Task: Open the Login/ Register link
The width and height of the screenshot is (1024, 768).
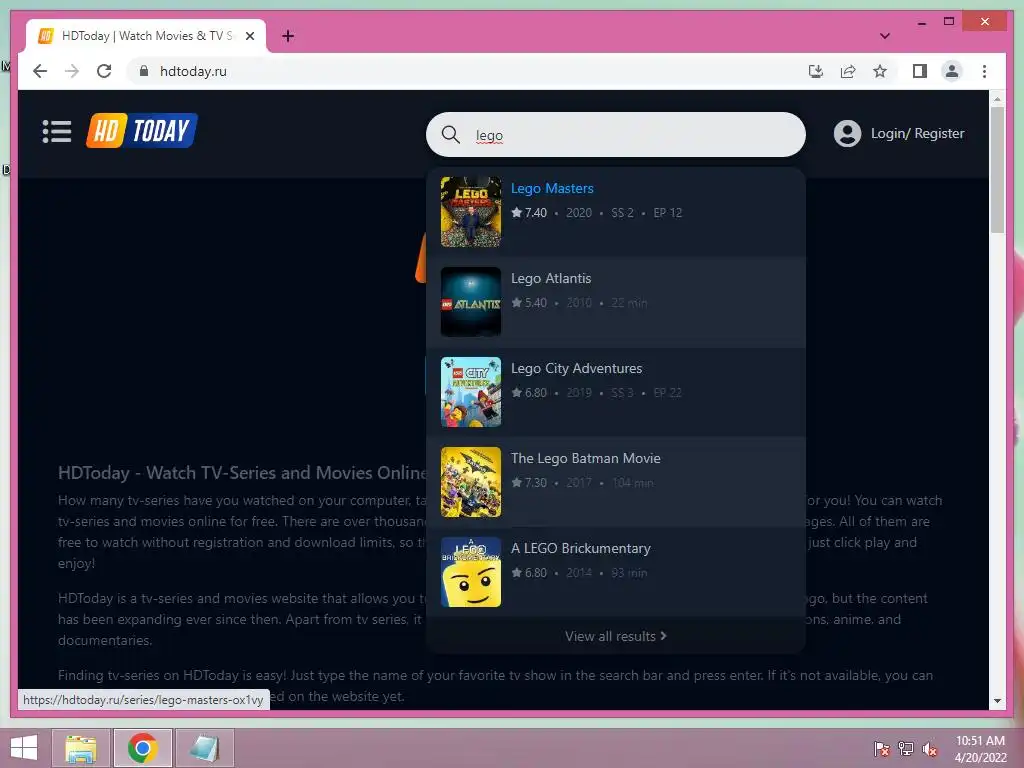Action: 917,133
